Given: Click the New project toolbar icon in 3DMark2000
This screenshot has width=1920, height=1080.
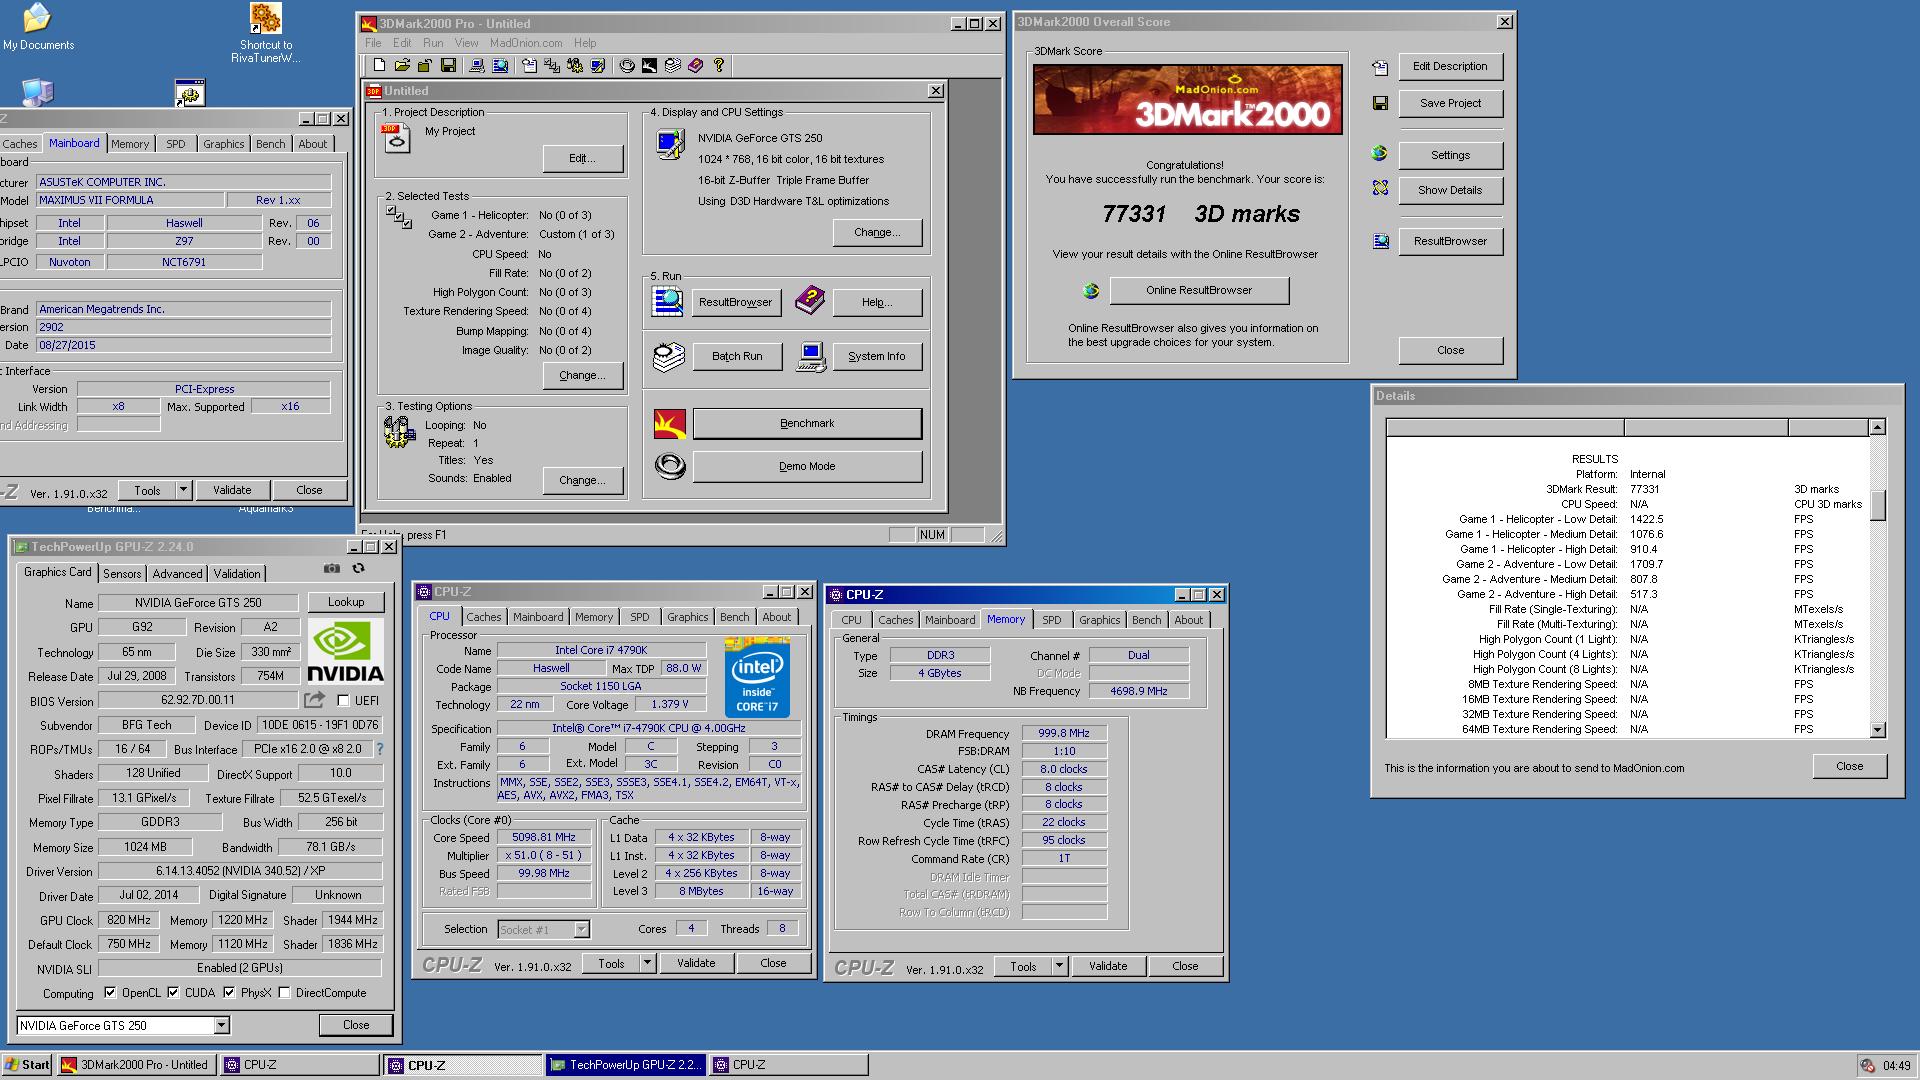Looking at the screenshot, I should click(x=379, y=65).
